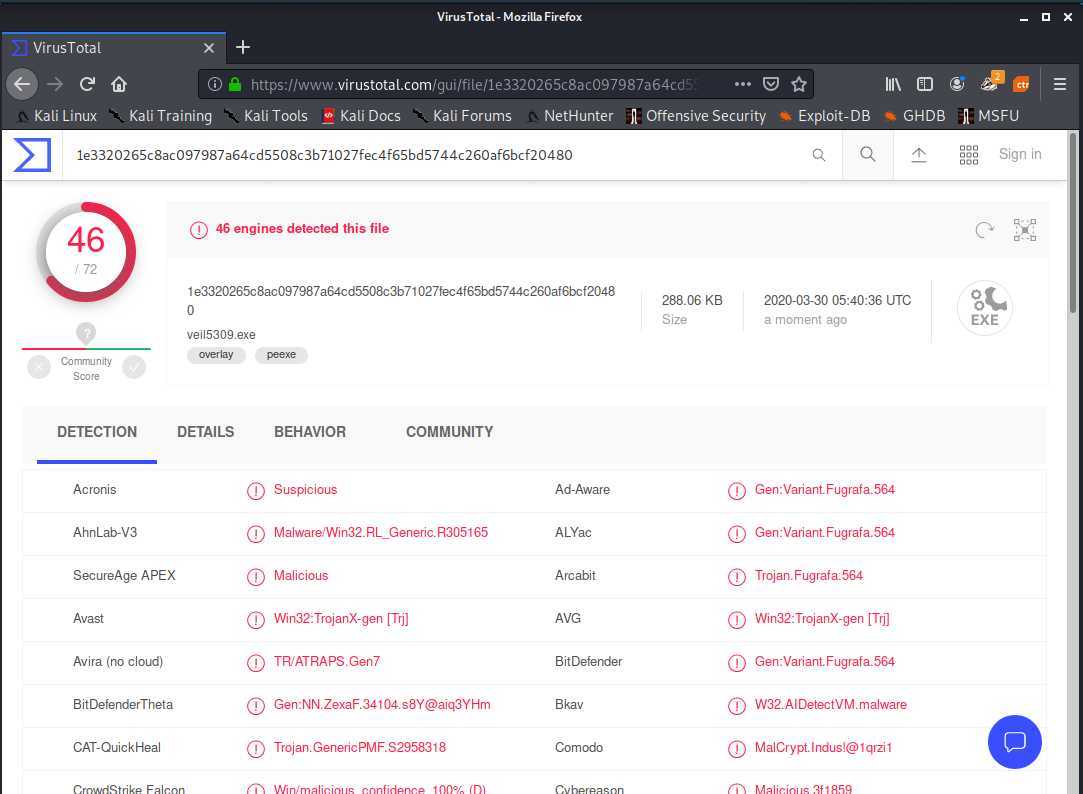Click the VirusTotal logo icon
The height and width of the screenshot is (794, 1083).
tap(32, 155)
